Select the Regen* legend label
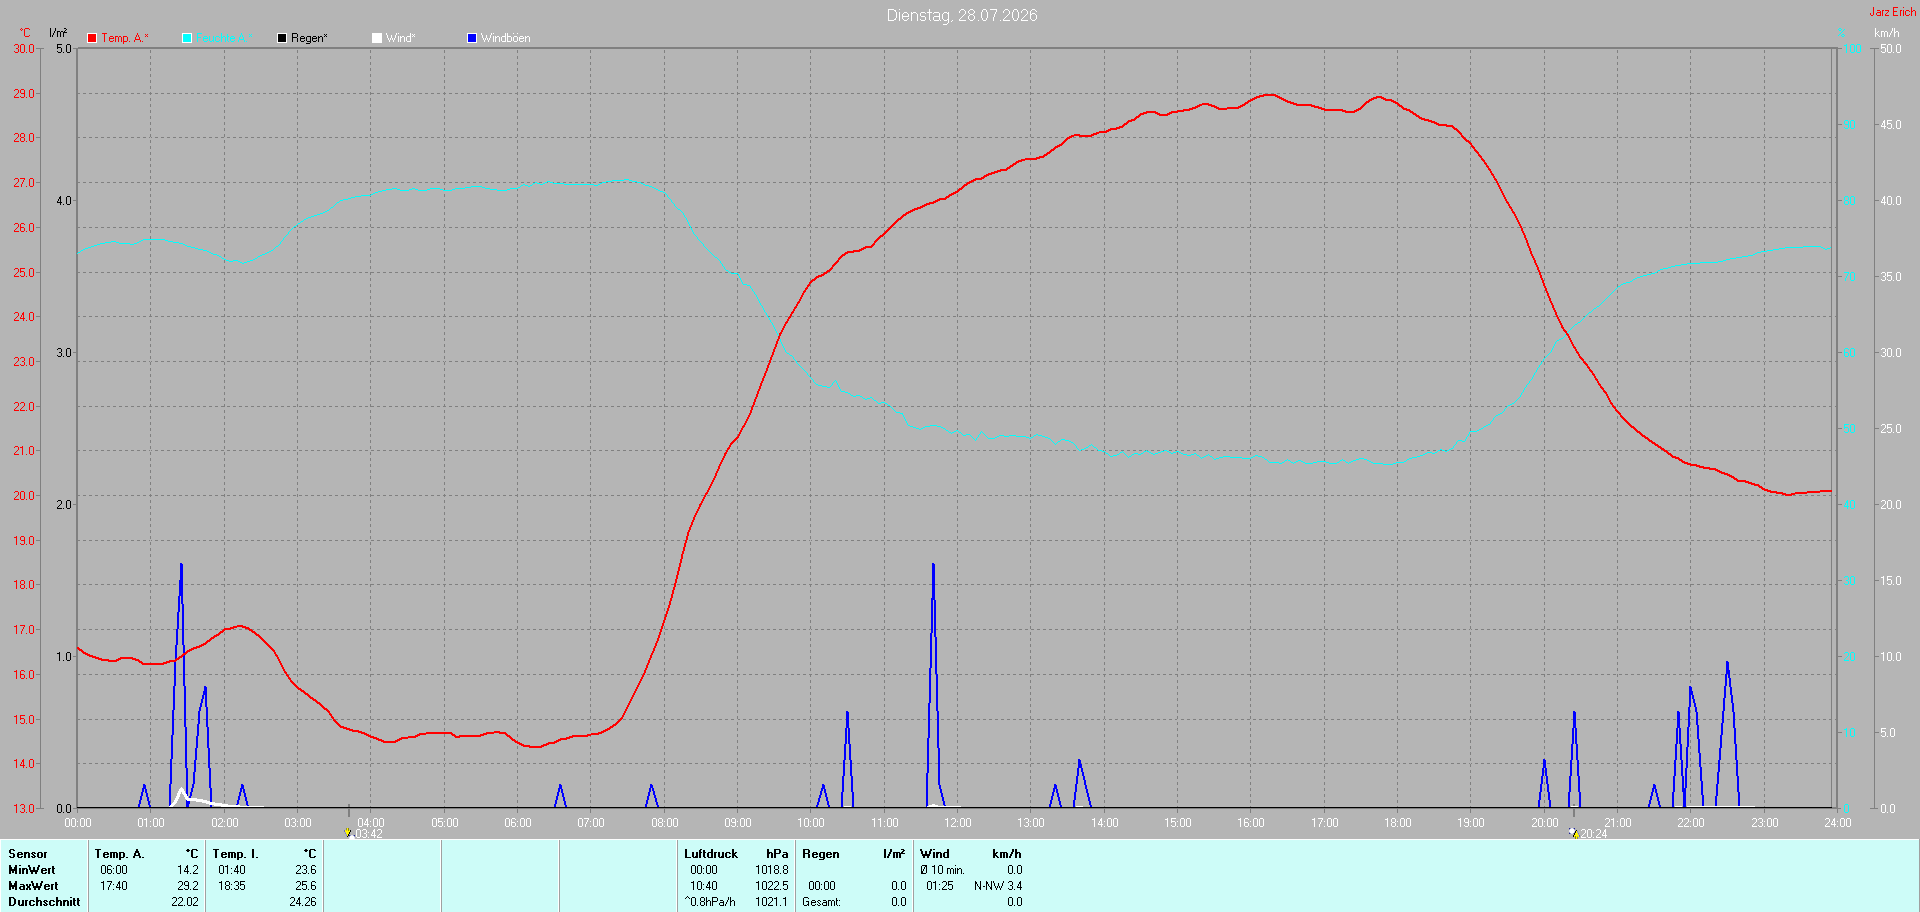Screen dimensions: 1920x912 (x=309, y=38)
